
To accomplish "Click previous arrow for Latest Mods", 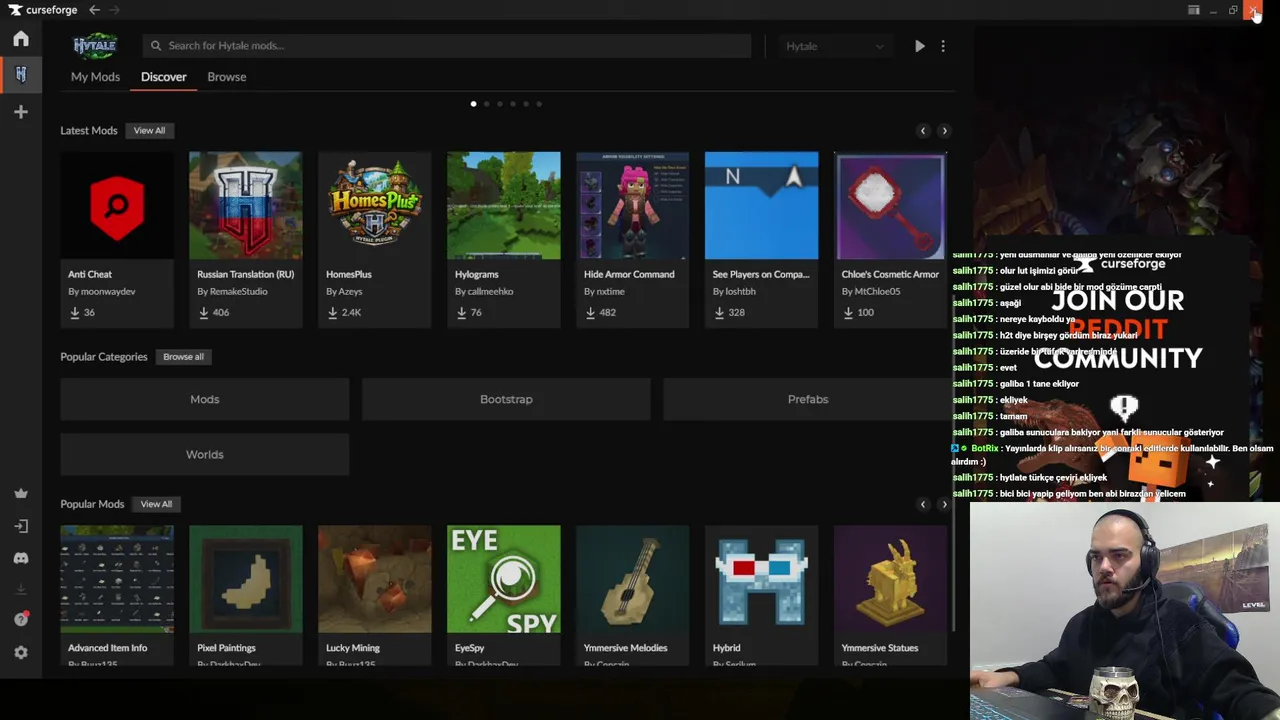I will coord(923,131).
